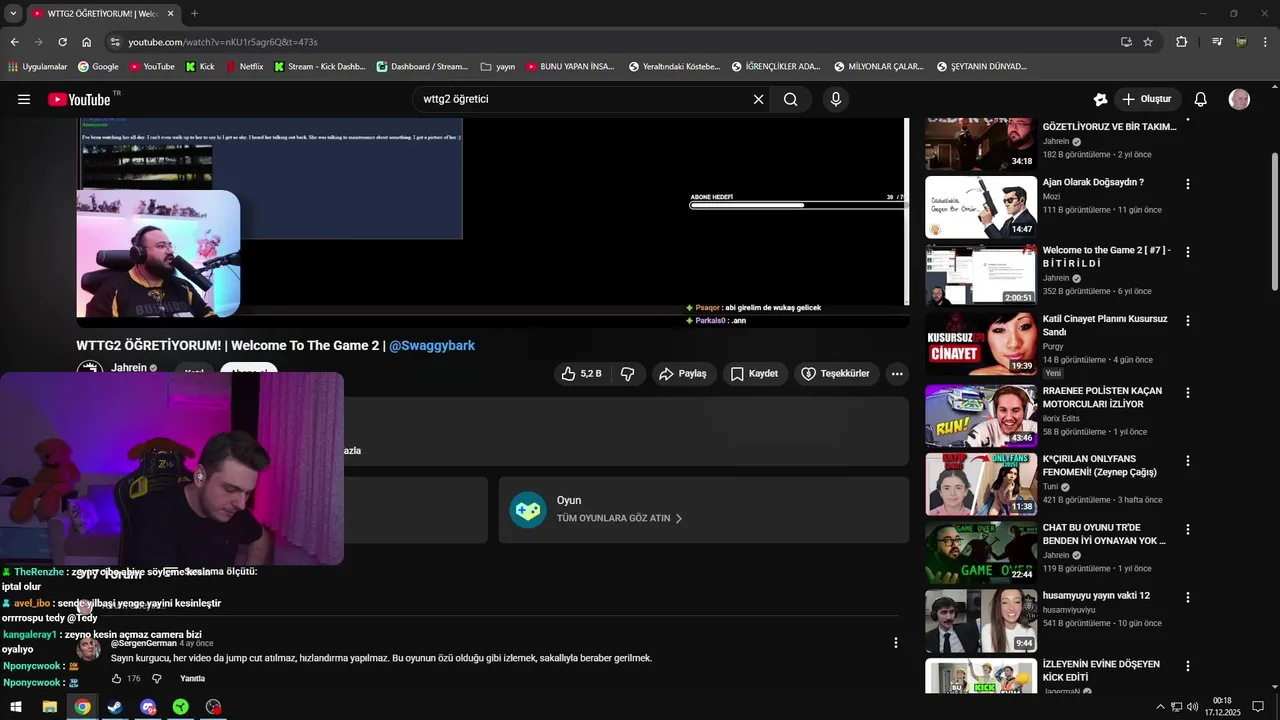
Task: Click the magnifier search button
Action: pos(791,99)
